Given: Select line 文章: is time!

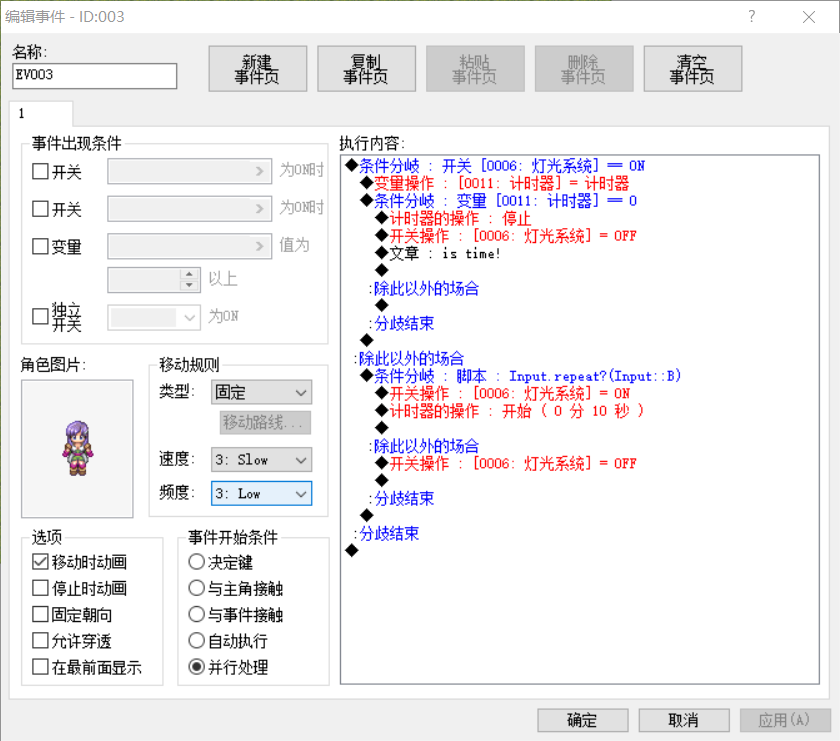Looking at the screenshot, I should pyautogui.click(x=438, y=253).
